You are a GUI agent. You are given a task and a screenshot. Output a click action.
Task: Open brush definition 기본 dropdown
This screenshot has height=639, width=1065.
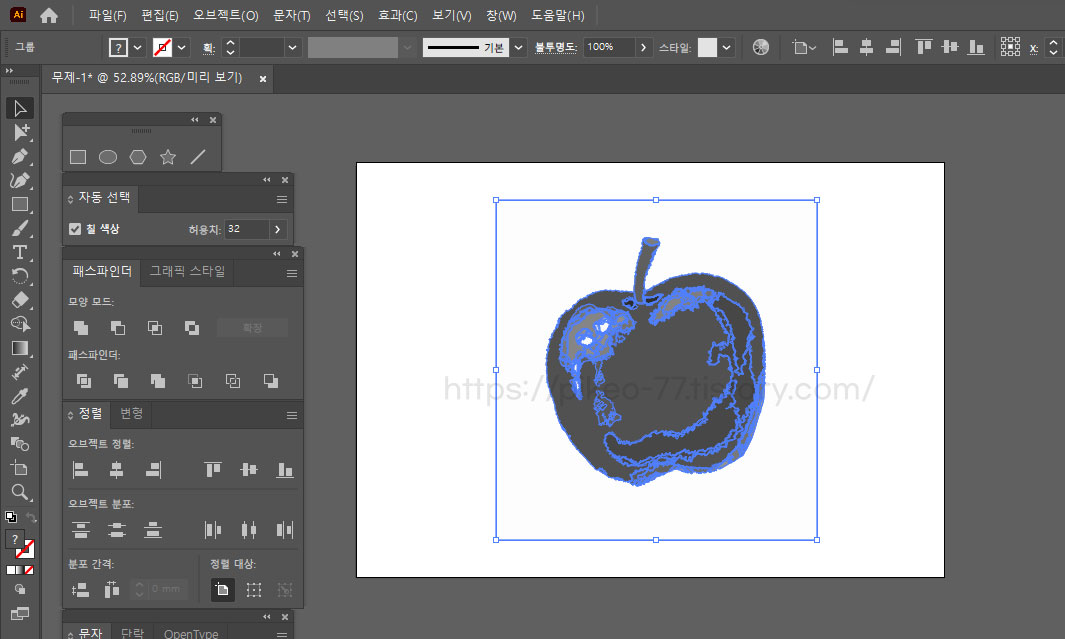(518, 48)
